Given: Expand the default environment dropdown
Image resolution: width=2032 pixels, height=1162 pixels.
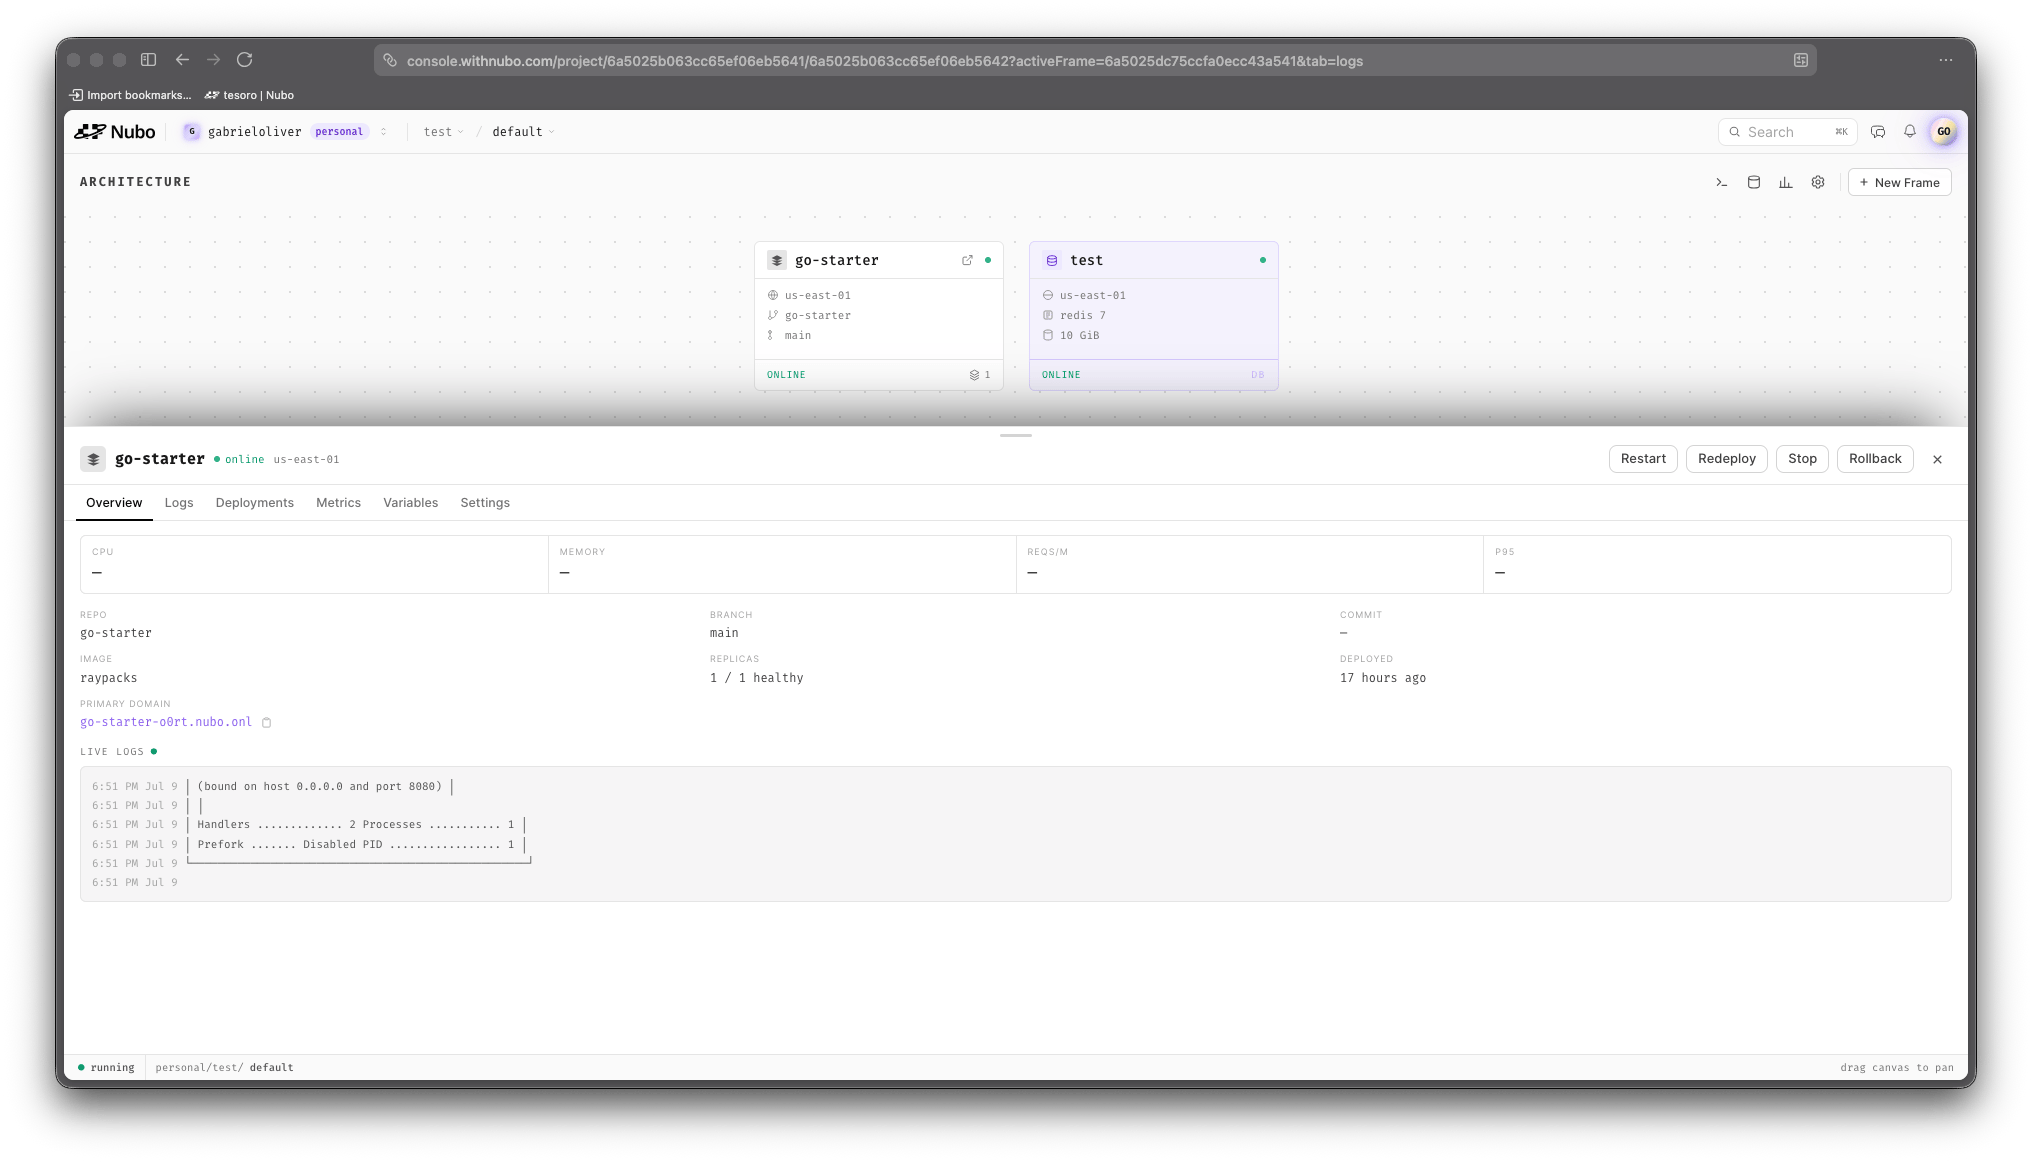Looking at the screenshot, I should pos(523,132).
